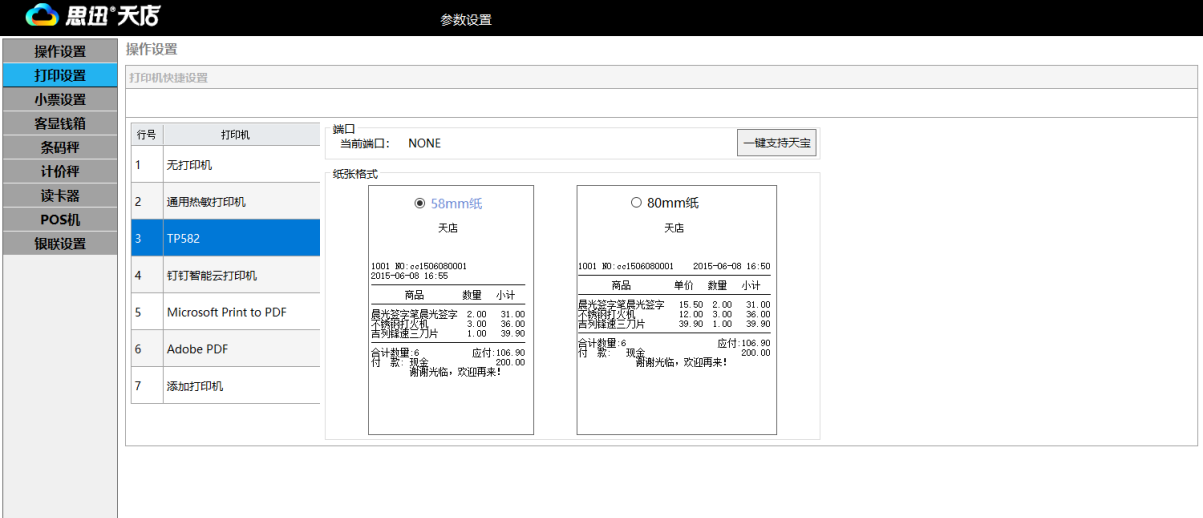This screenshot has height=518, width=1203.
Task: Click the 打印机快捷设置 section header
Action: 168,77
